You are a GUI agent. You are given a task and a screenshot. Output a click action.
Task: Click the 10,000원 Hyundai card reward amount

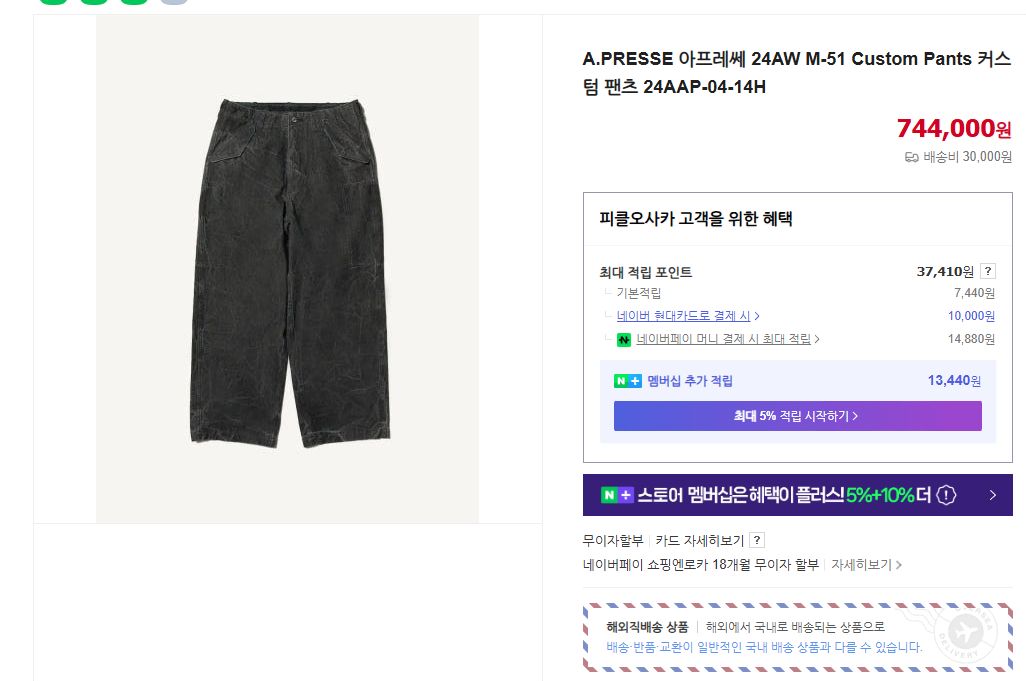point(971,316)
